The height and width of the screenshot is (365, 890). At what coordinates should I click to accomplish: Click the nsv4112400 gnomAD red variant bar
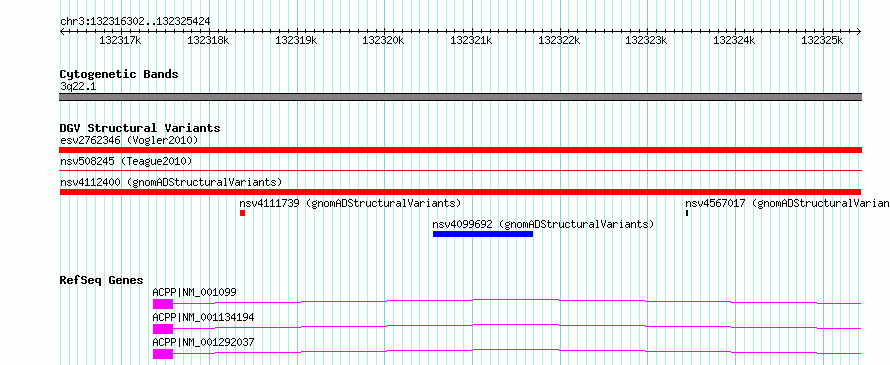click(460, 192)
